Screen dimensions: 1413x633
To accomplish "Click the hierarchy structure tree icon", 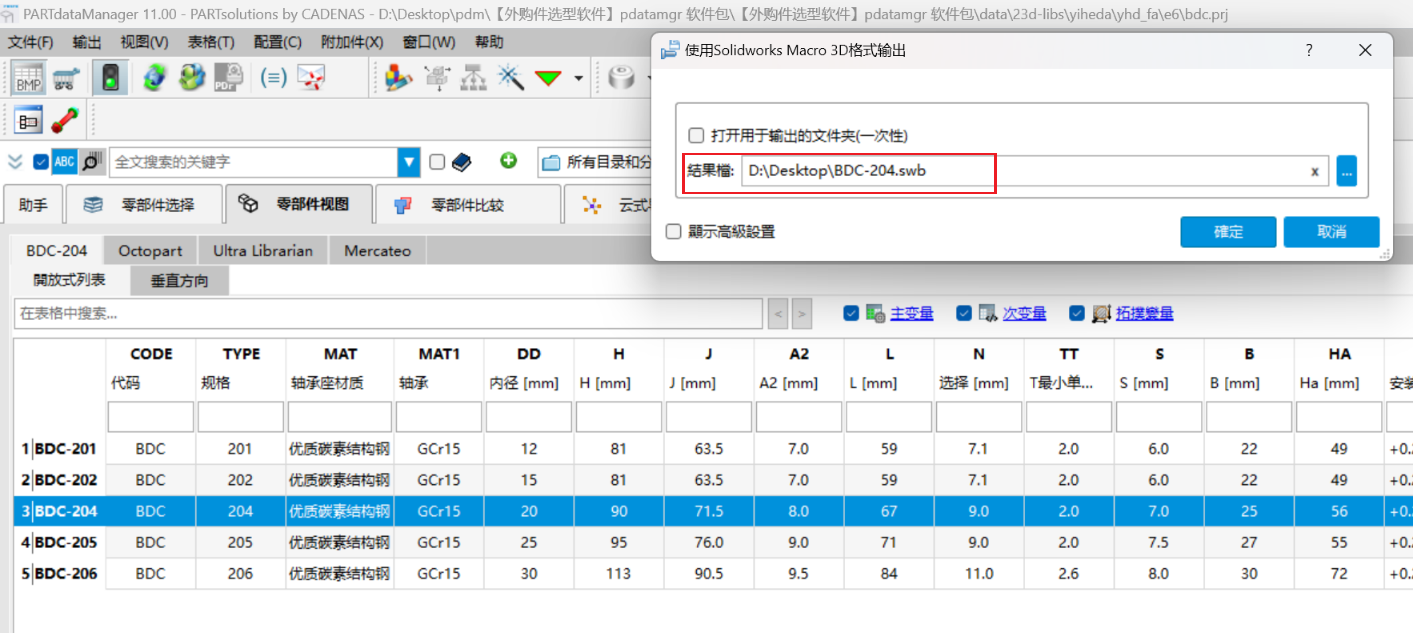I will click(473, 78).
